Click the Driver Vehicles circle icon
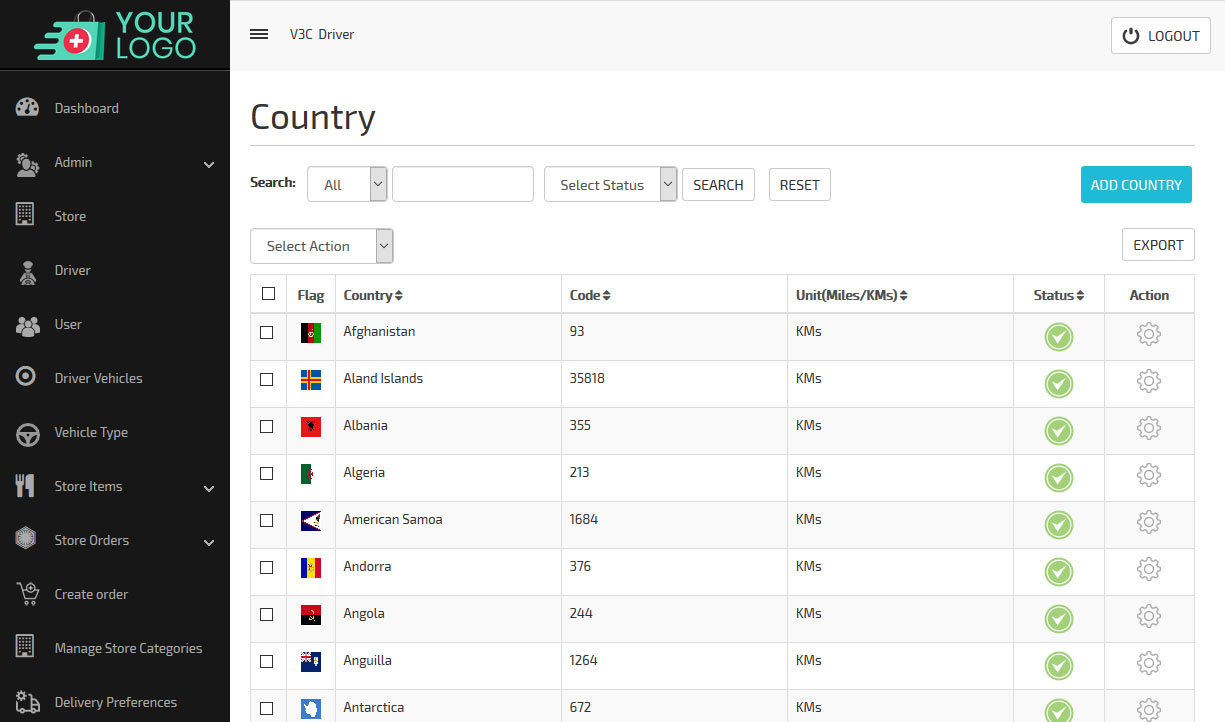The image size is (1225, 722). pyautogui.click(x=26, y=378)
